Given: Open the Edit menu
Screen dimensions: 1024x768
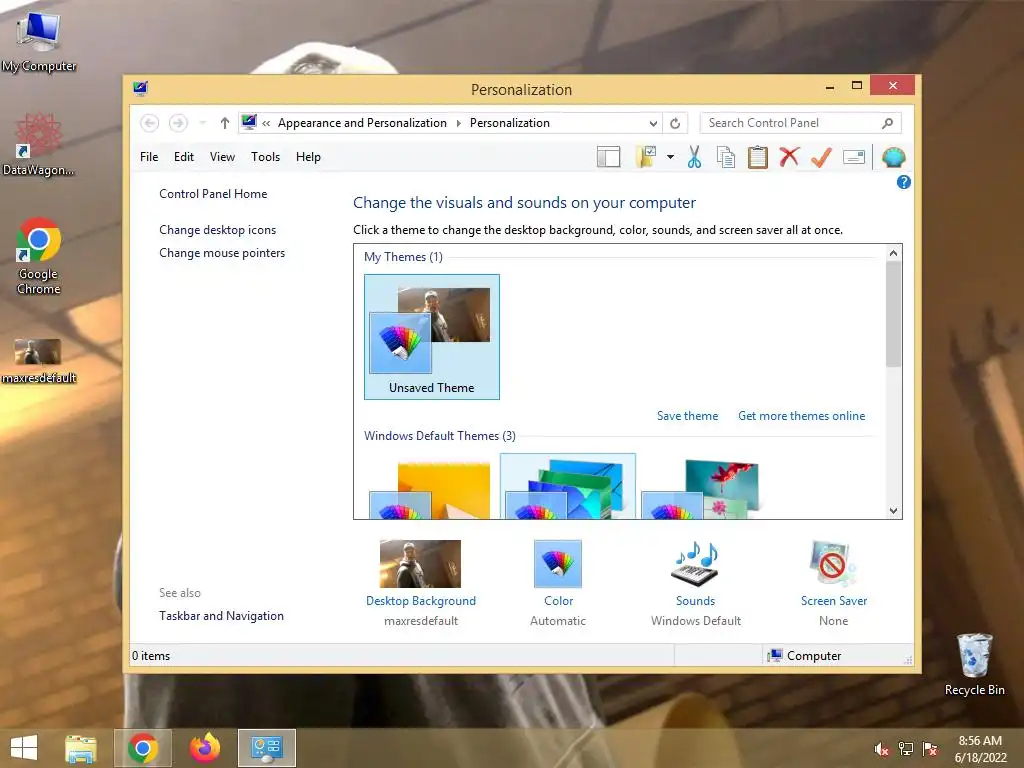Looking at the screenshot, I should tap(184, 157).
